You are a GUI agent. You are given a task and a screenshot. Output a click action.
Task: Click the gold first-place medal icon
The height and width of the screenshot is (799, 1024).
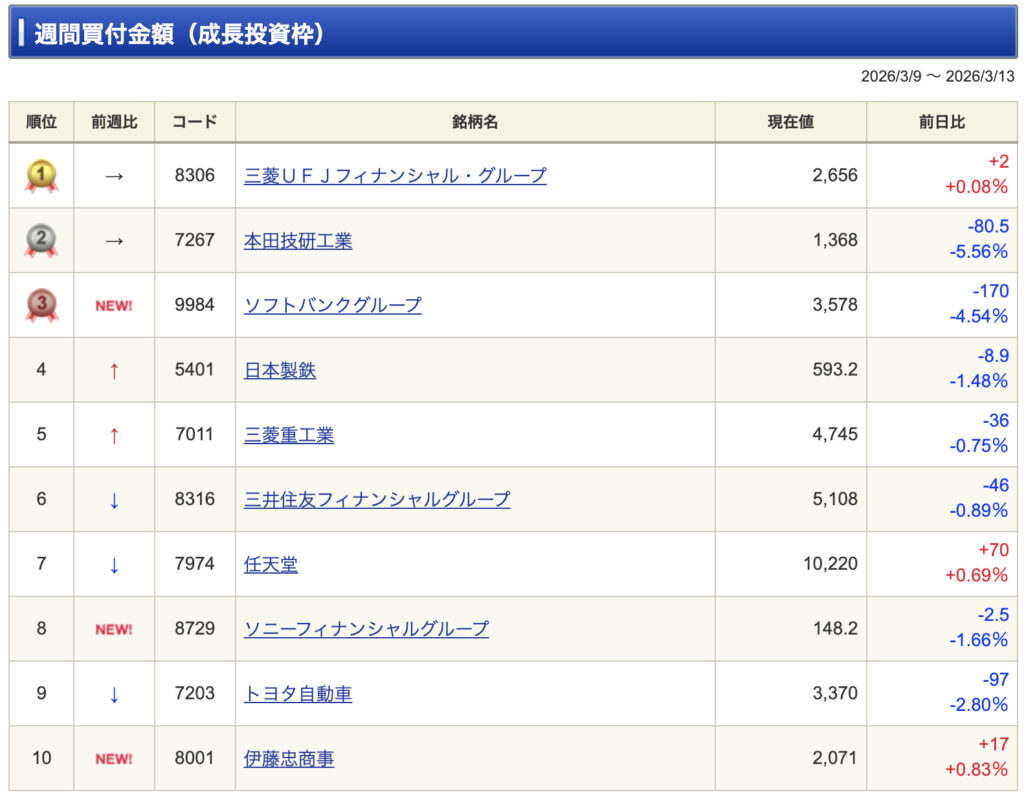click(41, 176)
